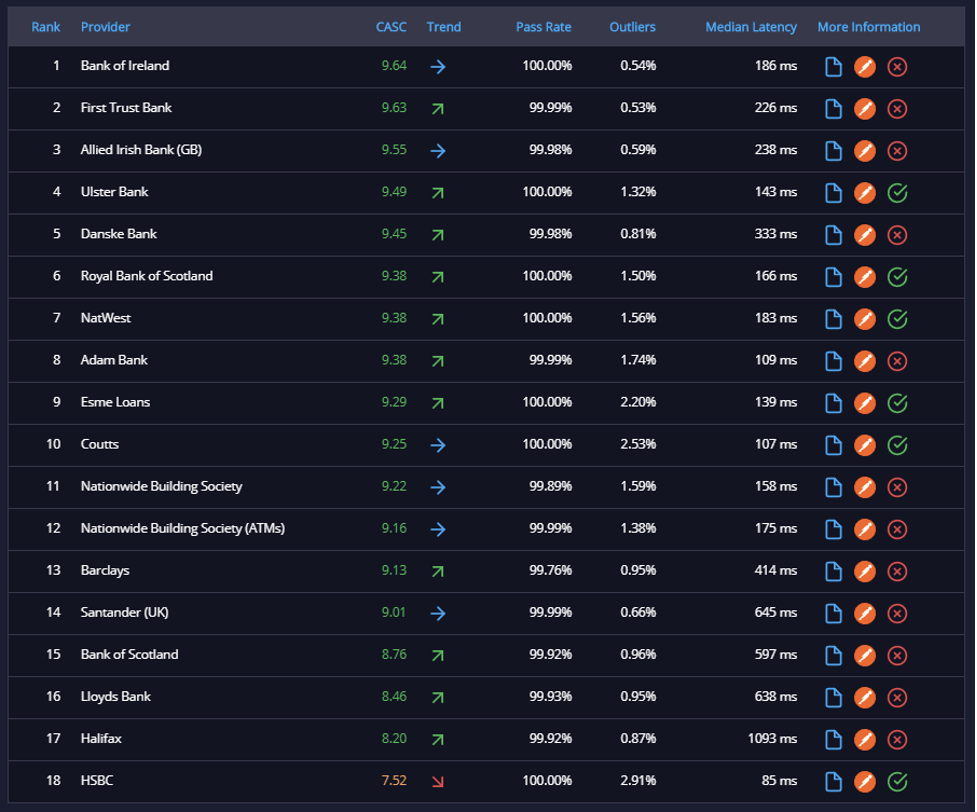
Task: Click the First Trust Bank provider name
Action: (126, 108)
